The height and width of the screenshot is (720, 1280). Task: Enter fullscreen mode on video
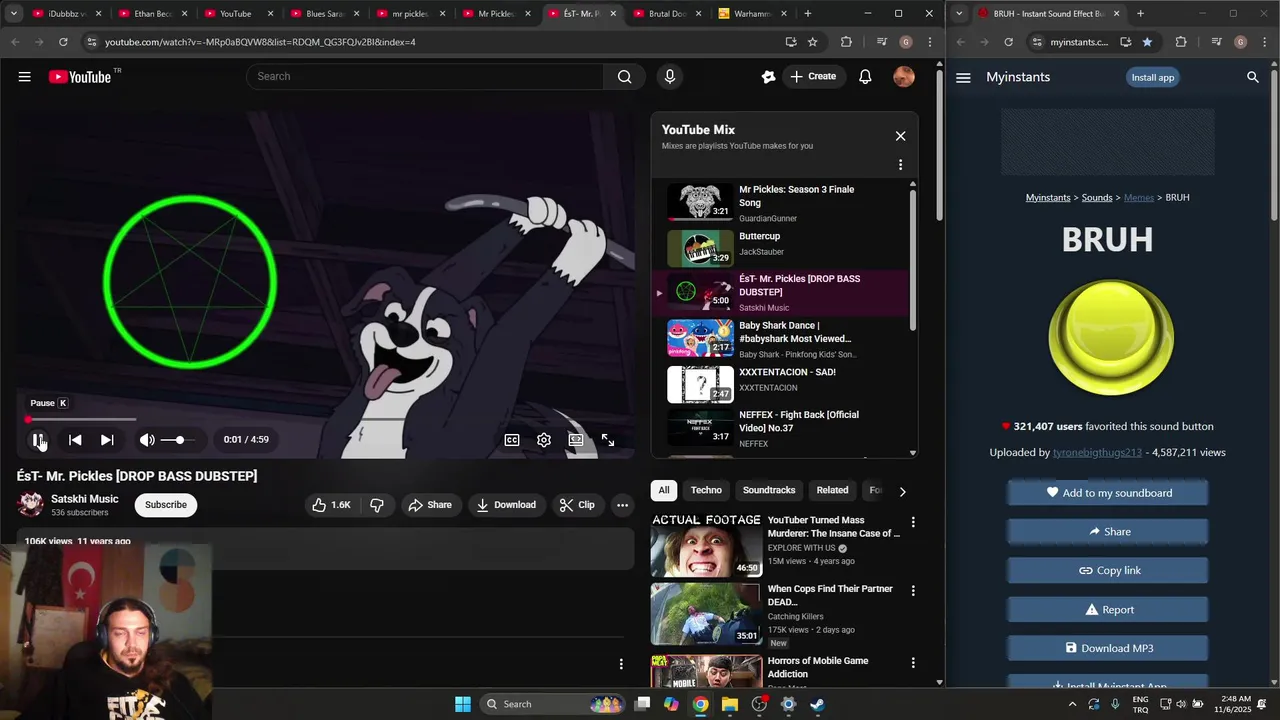tap(608, 440)
